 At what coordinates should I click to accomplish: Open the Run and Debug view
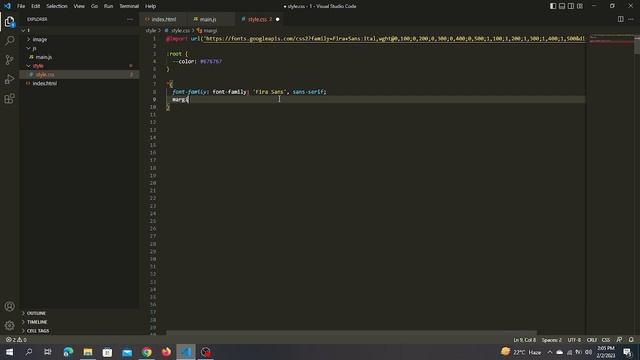pyautogui.click(x=9, y=79)
